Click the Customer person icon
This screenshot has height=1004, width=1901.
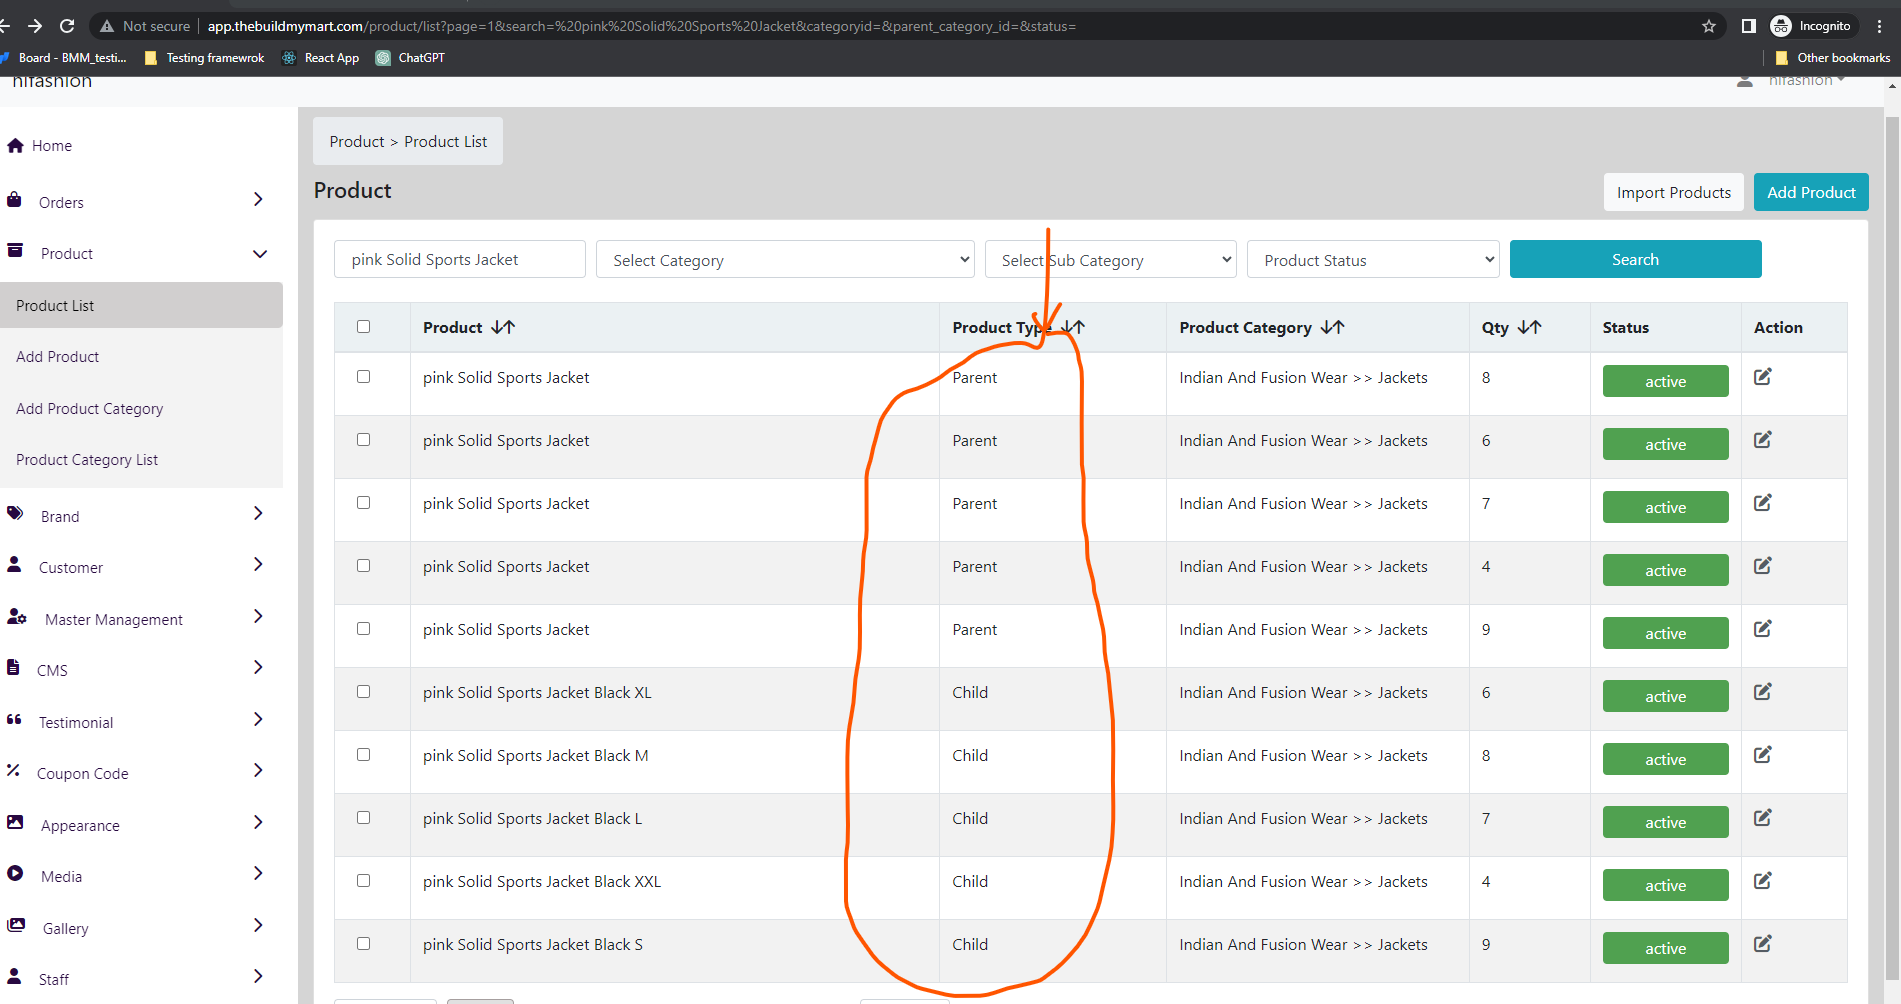pyautogui.click(x=14, y=565)
